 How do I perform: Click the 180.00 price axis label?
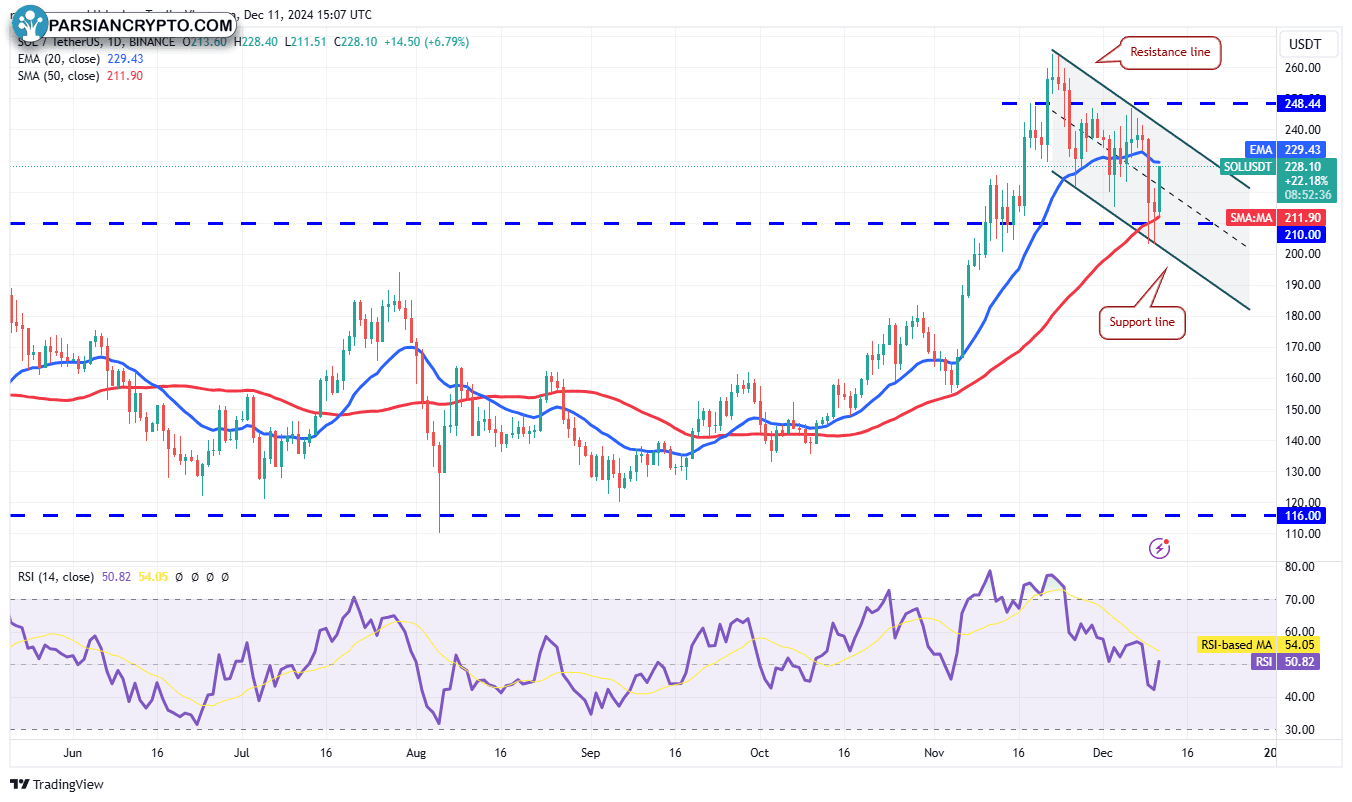[x=1303, y=316]
